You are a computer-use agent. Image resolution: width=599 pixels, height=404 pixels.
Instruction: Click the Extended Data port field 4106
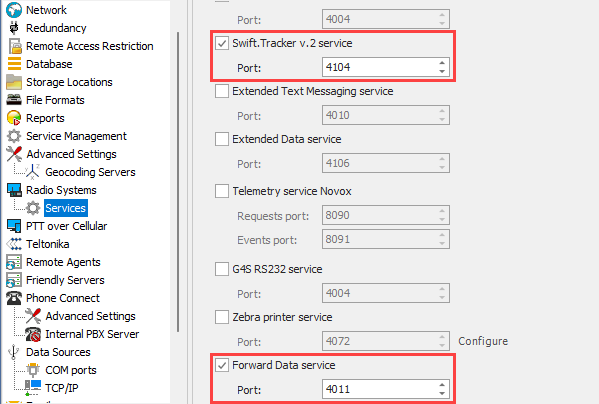pyautogui.click(x=386, y=163)
